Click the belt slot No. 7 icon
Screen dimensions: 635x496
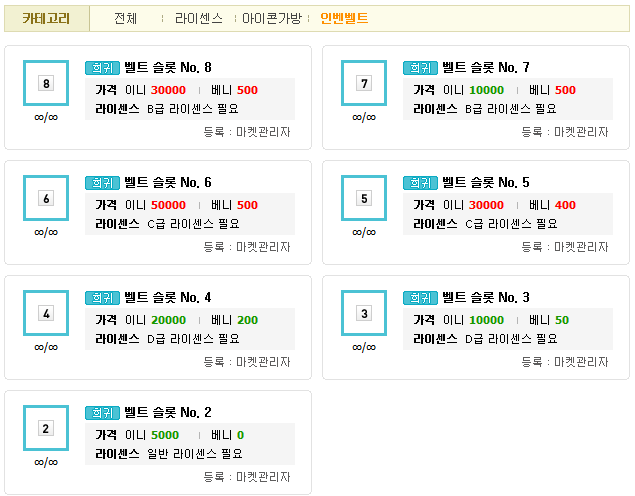pos(364,83)
